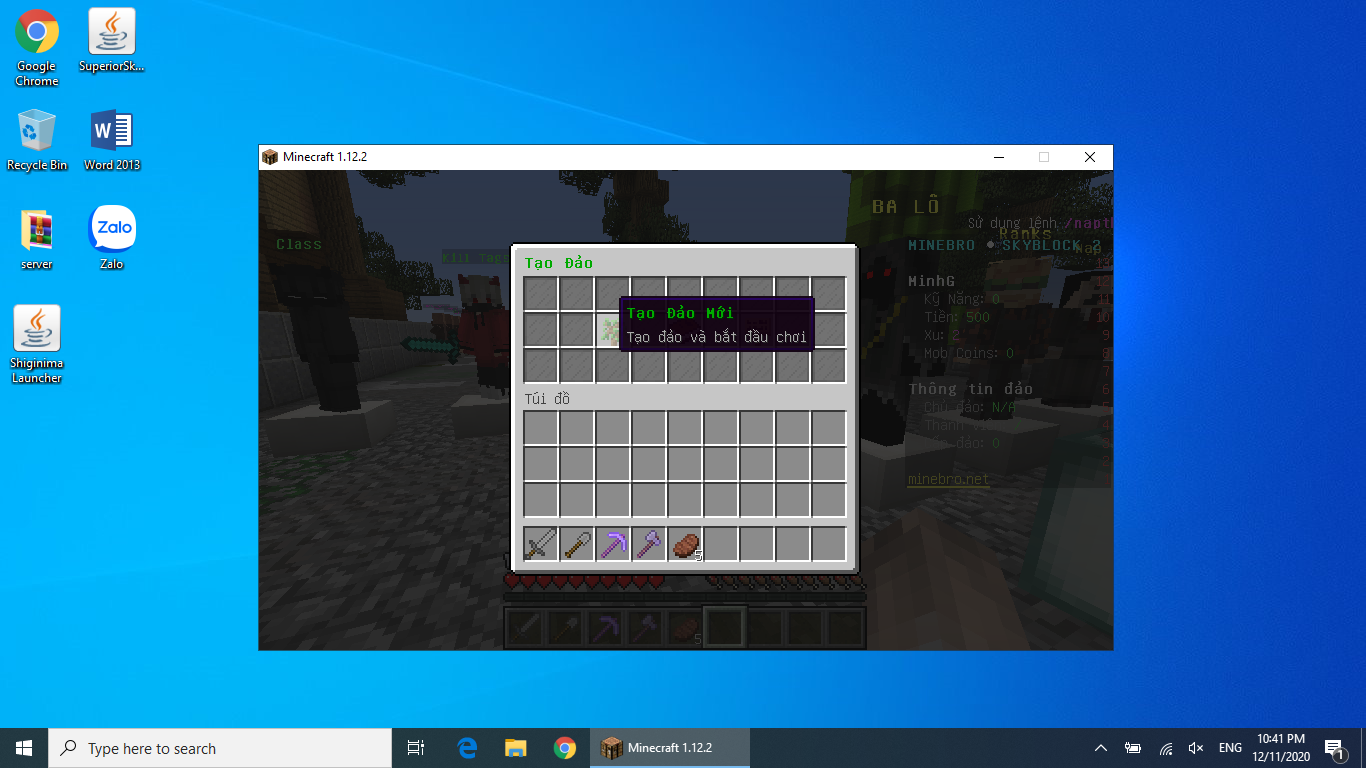
Task: Click the minebro.net scoreboard address
Action: tap(949, 479)
